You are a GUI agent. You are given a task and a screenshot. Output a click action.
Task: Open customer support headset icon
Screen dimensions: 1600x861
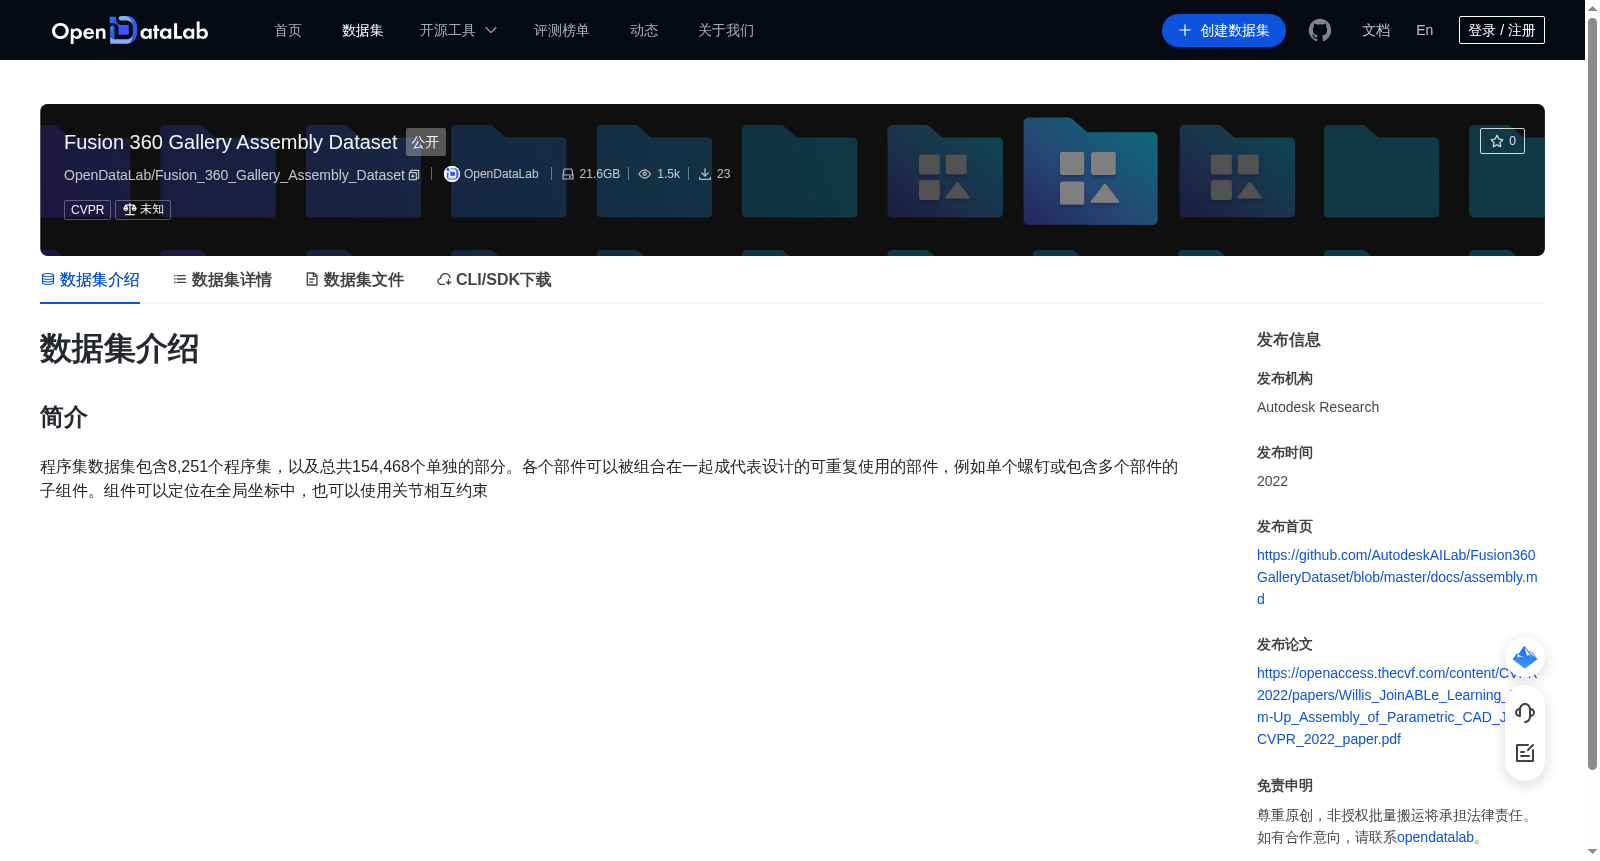pyautogui.click(x=1525, y=712)
